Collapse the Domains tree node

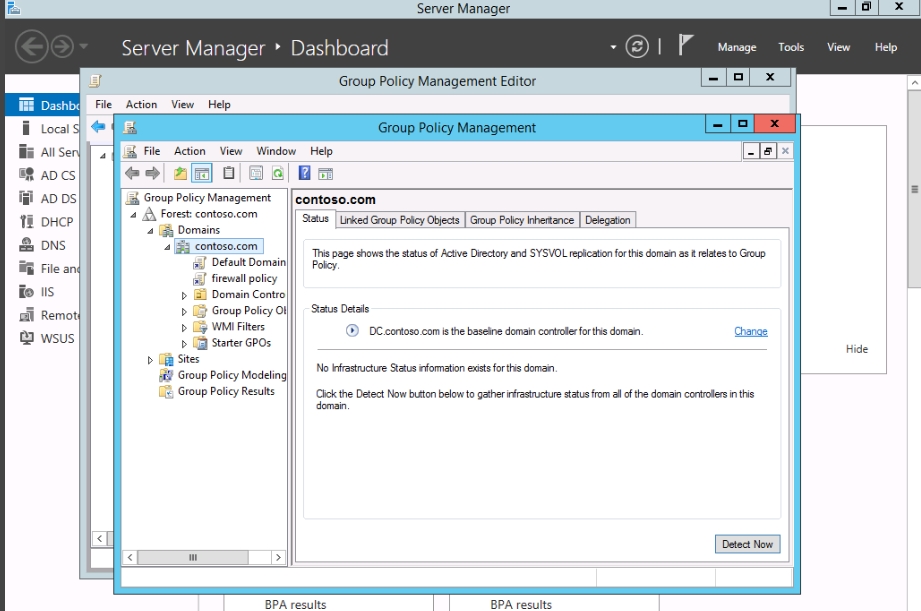[150, 231]
